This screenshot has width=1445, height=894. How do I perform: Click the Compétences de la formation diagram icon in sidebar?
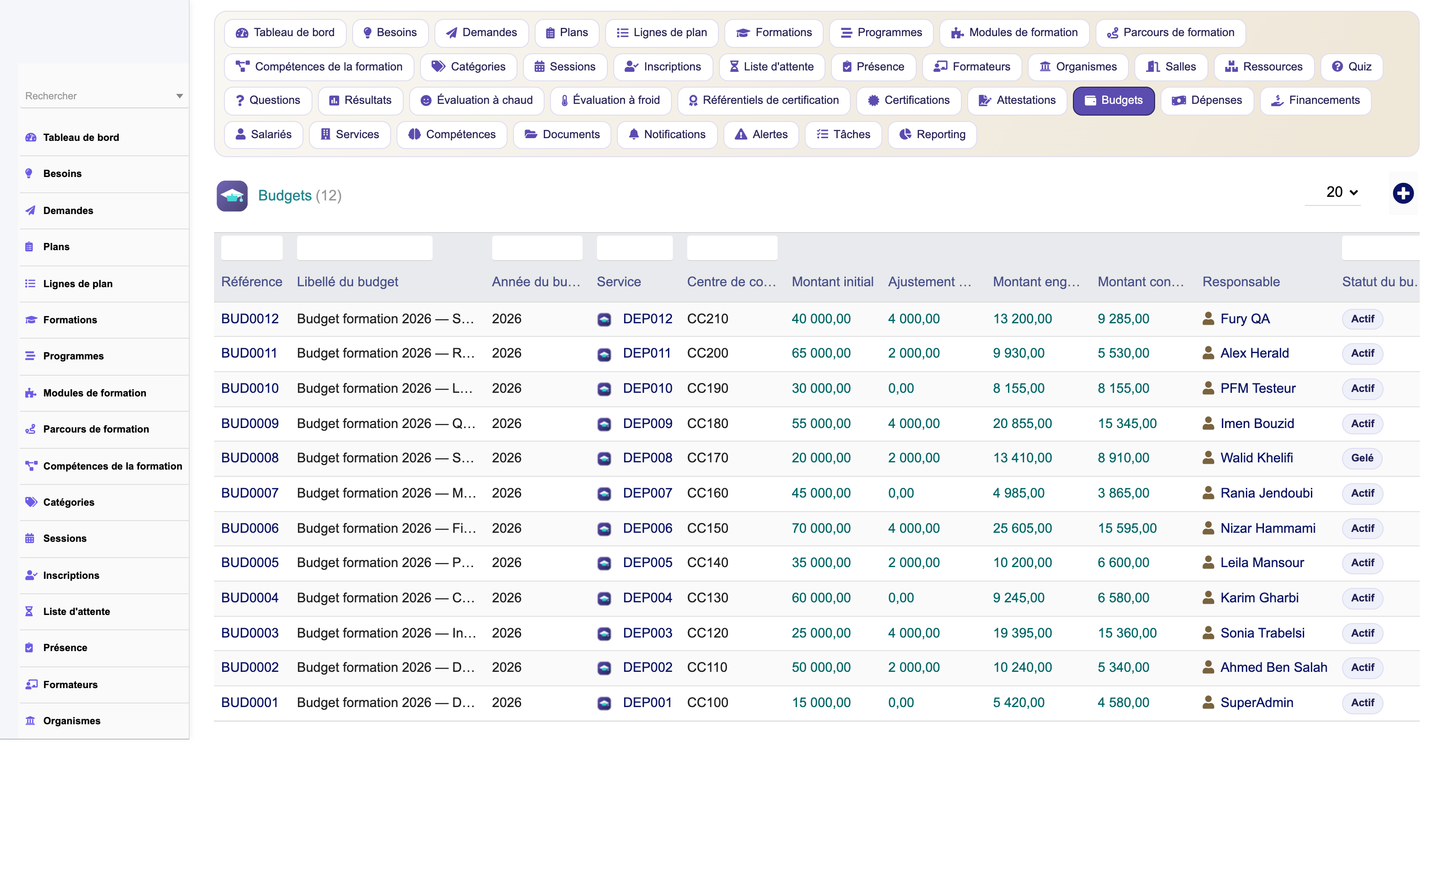(x=30, y=466)
